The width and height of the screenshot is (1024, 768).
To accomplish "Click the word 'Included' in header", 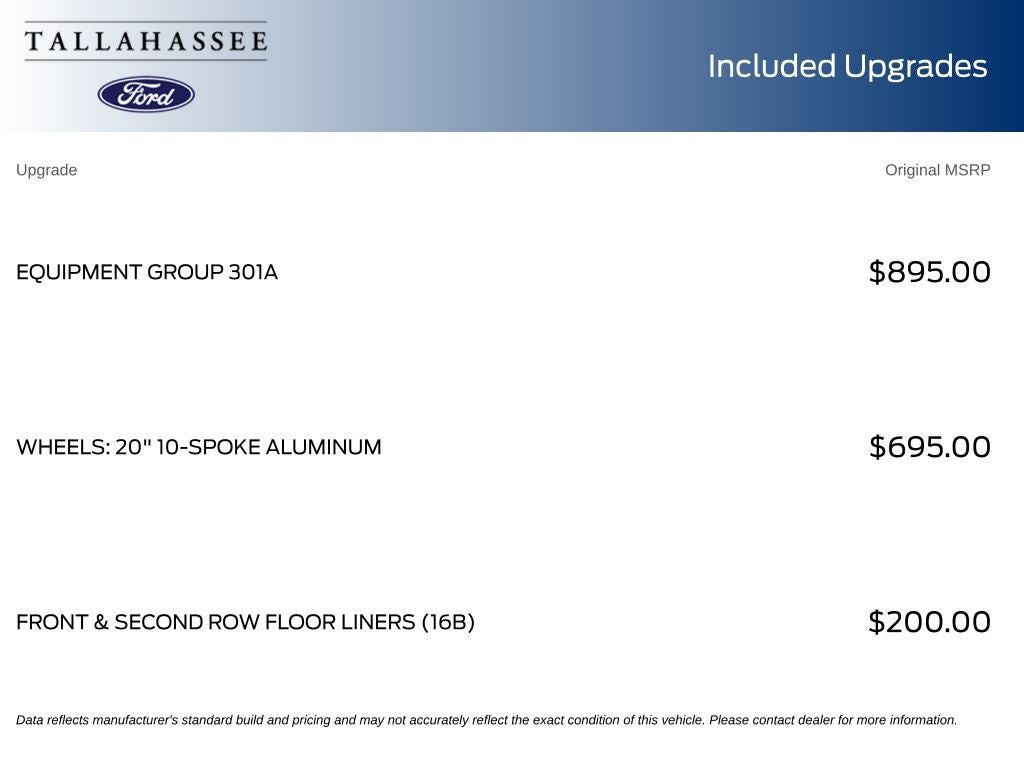I will [772, 66].
